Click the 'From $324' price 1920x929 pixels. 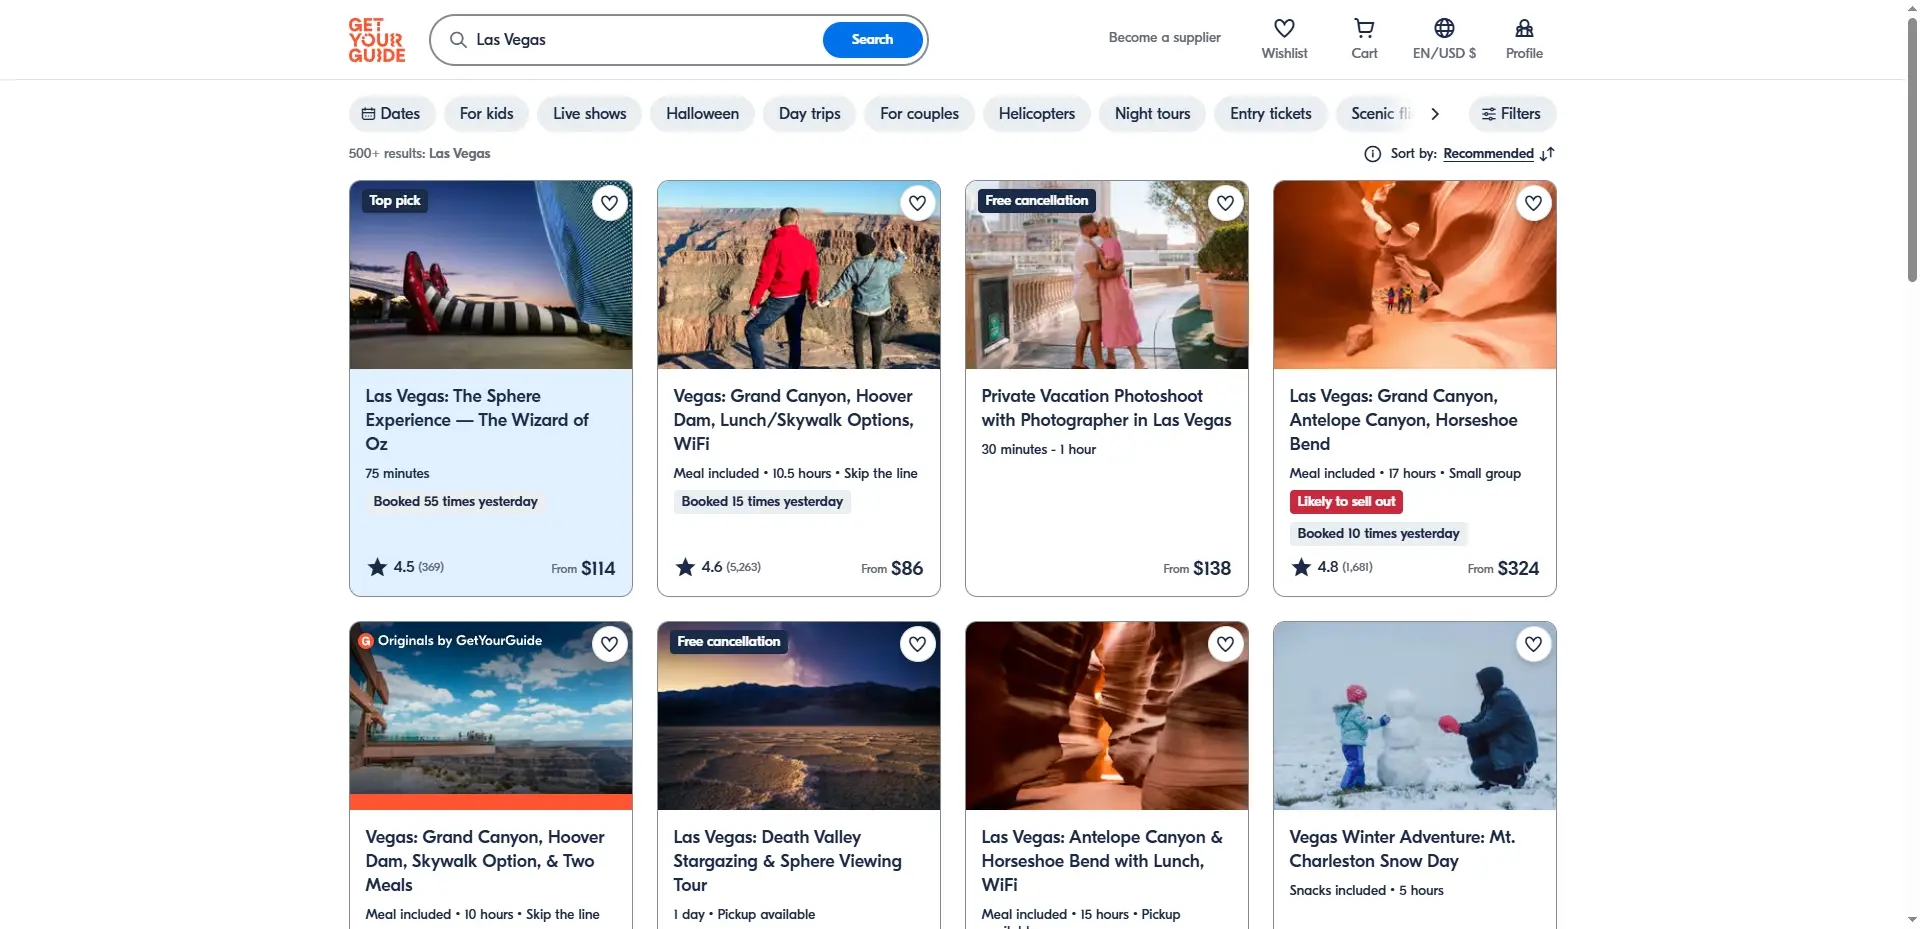(x=1503, y=568)
